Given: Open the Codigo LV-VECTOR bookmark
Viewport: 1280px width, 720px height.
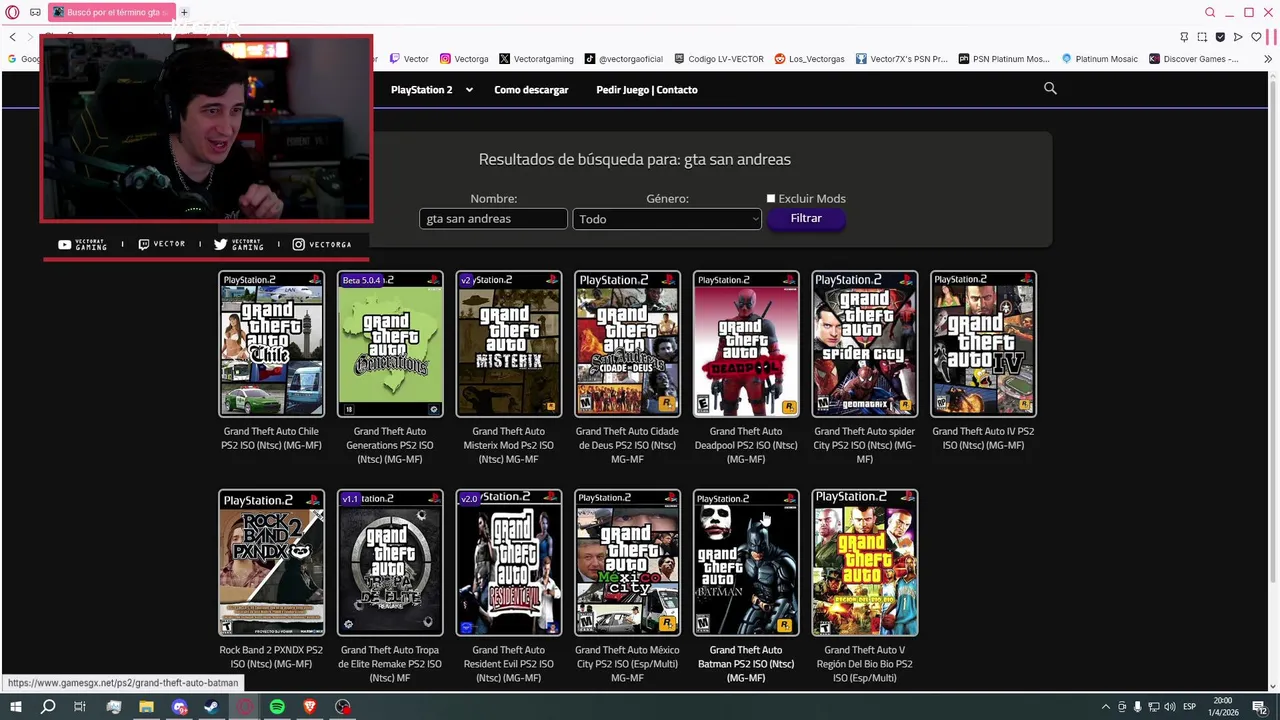Looking at the screenshot, I should pos(719,59).
